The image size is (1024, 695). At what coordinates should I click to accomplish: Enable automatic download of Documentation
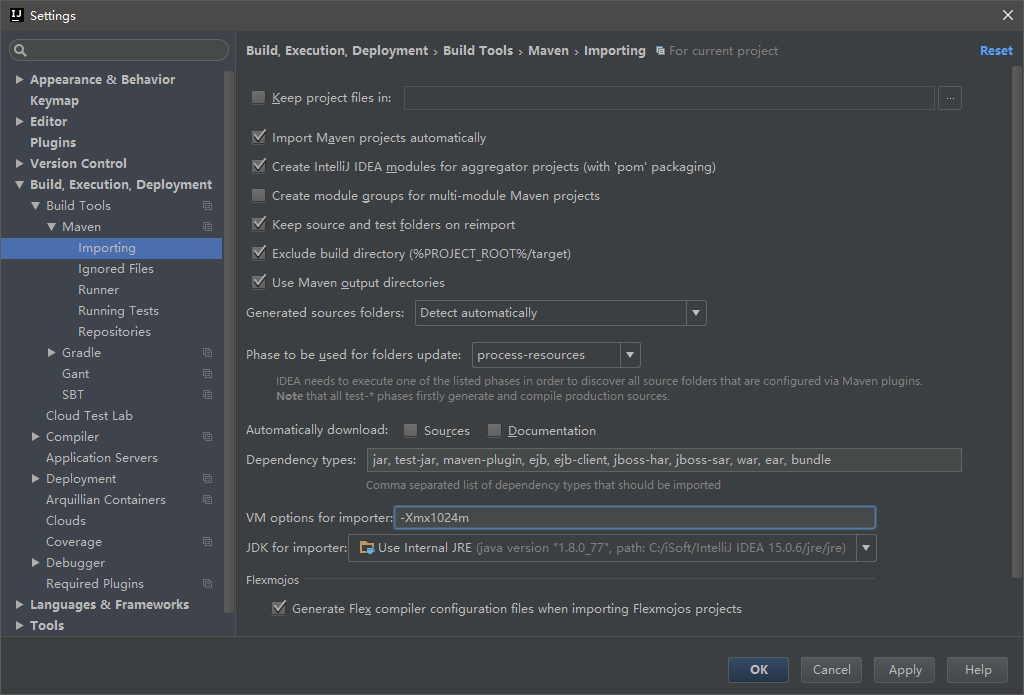click(x=494, y=430)
